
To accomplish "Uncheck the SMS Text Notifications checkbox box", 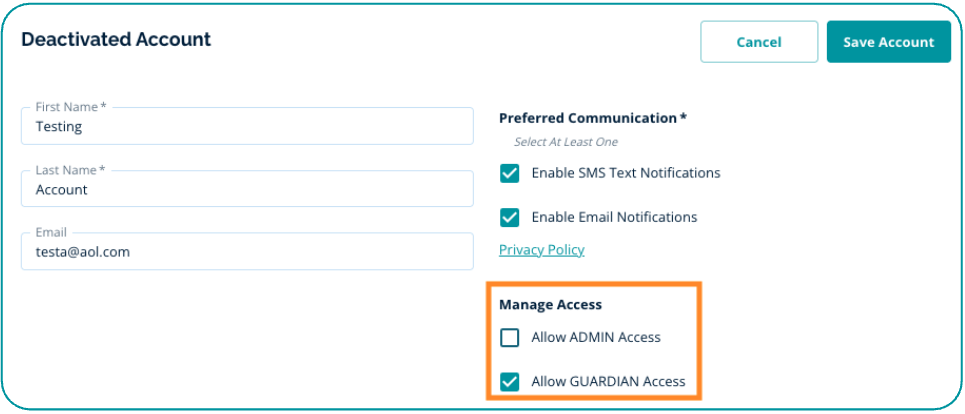I will coord(510,173).
